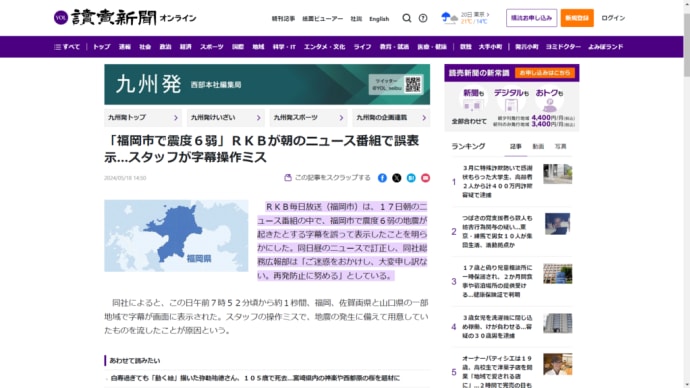Click the 西部本社編集局 label in banner
The height and width of the screenshot is (388, 690).
tap(216, 85)
